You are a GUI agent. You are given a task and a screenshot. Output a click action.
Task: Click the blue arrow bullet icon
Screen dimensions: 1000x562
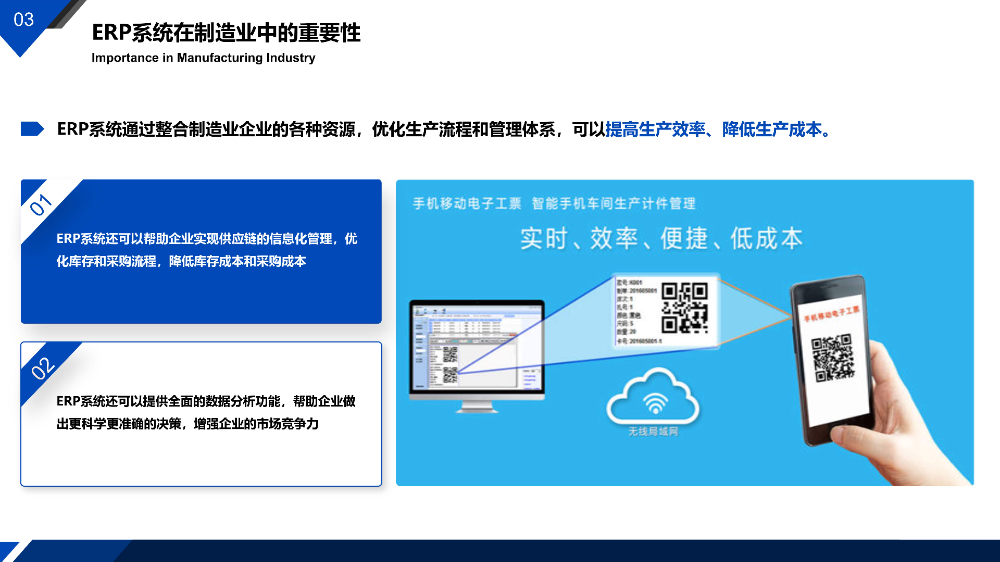click(32, 129)
